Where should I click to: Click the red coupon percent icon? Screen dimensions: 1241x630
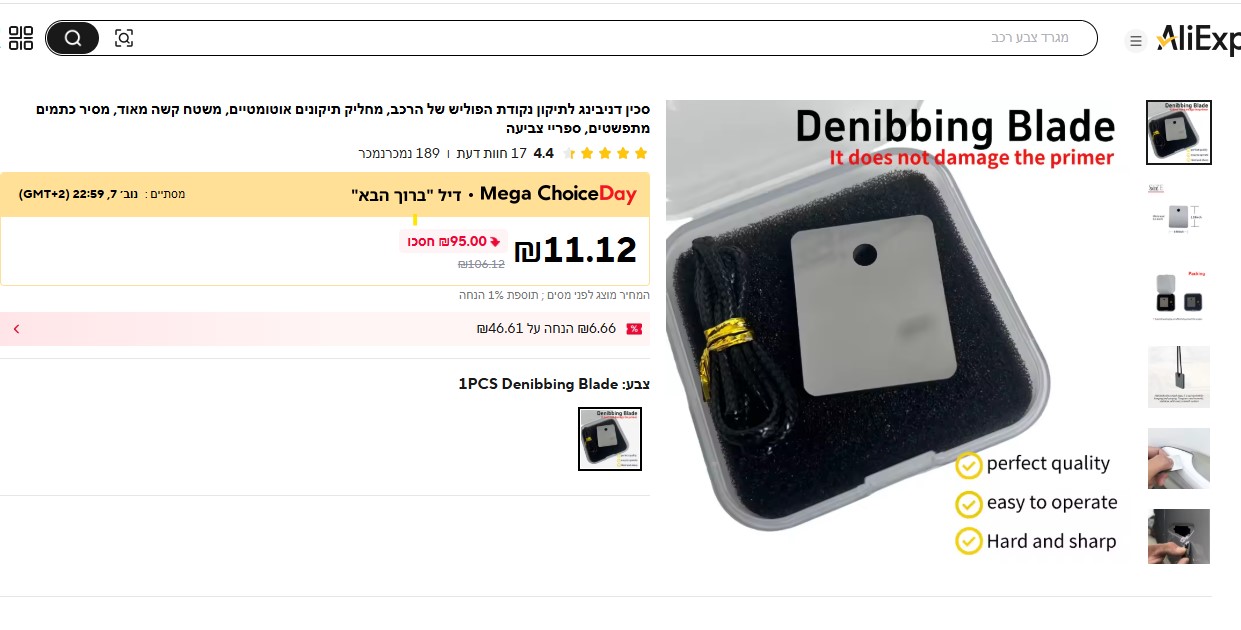point(634,329)
